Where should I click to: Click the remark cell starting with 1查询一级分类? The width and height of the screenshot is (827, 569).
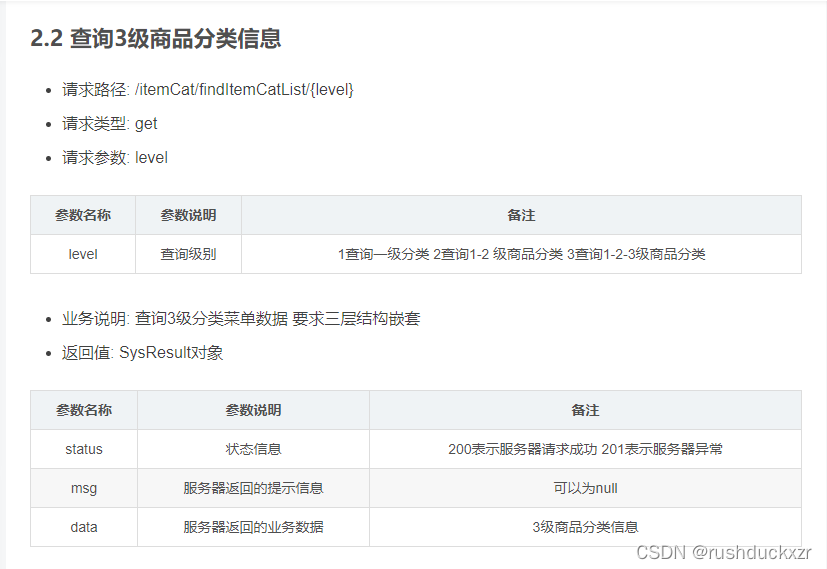click(x=521, y=254)
